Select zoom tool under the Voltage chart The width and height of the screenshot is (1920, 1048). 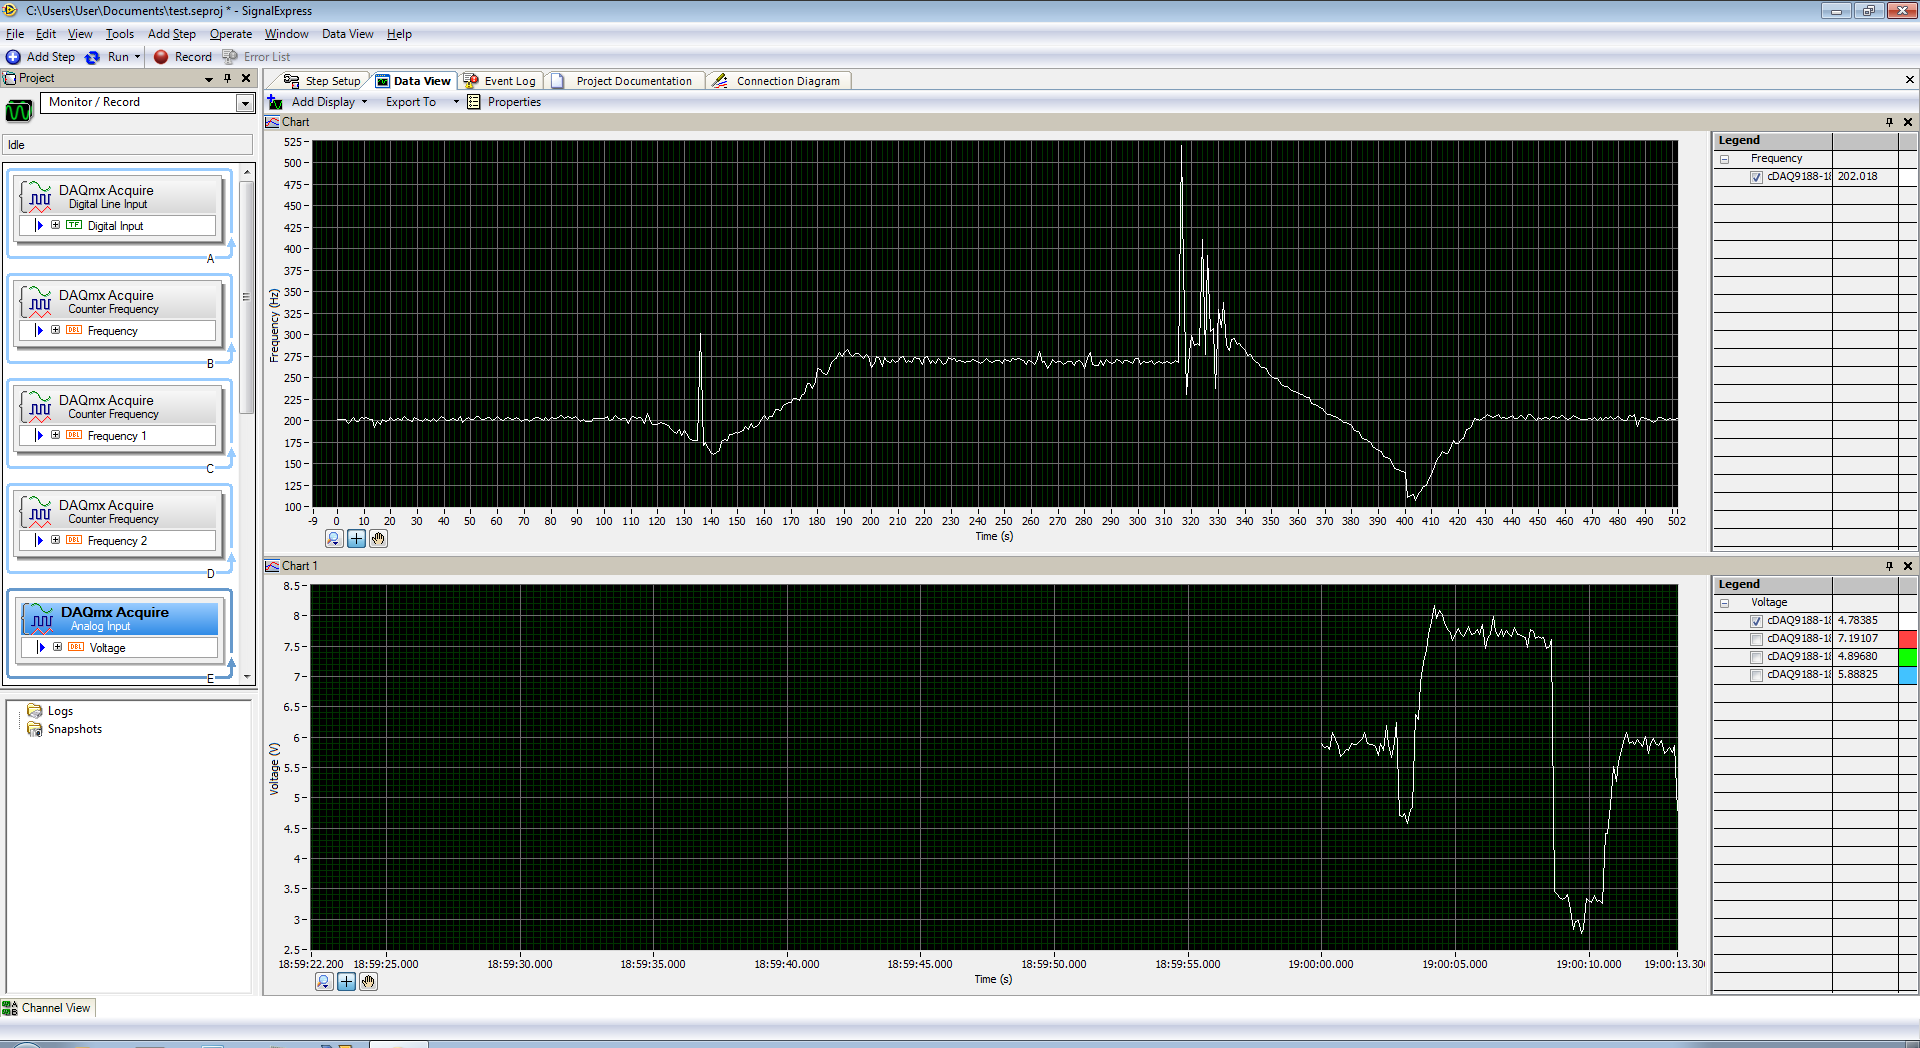click(x=324, y=982)
